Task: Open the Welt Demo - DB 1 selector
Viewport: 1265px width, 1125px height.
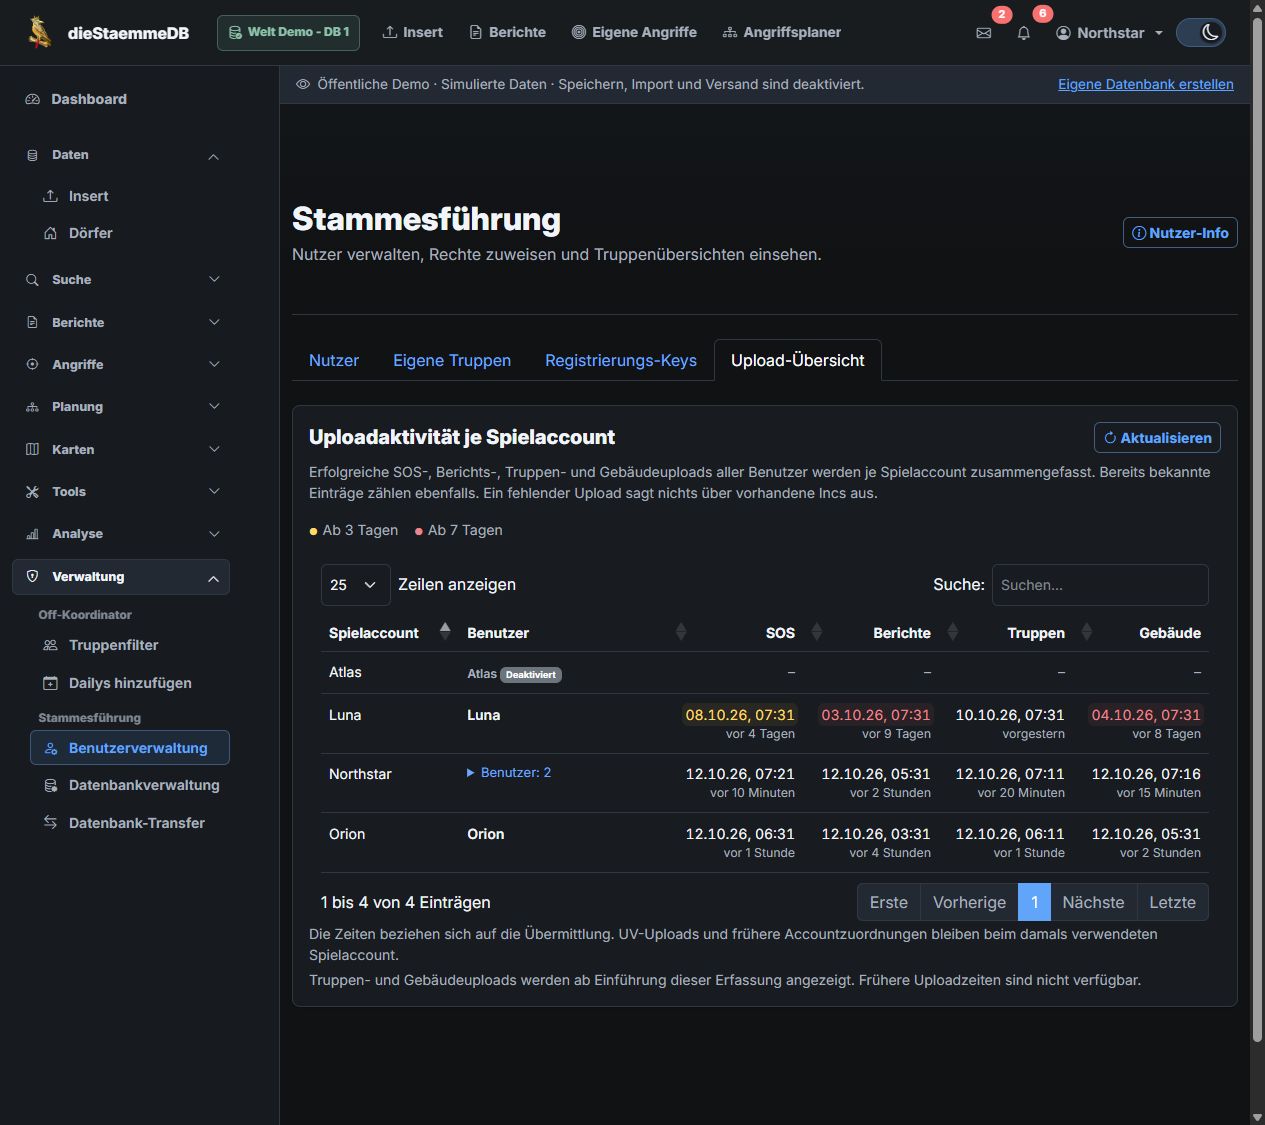Action: click(x=288, y=32)
